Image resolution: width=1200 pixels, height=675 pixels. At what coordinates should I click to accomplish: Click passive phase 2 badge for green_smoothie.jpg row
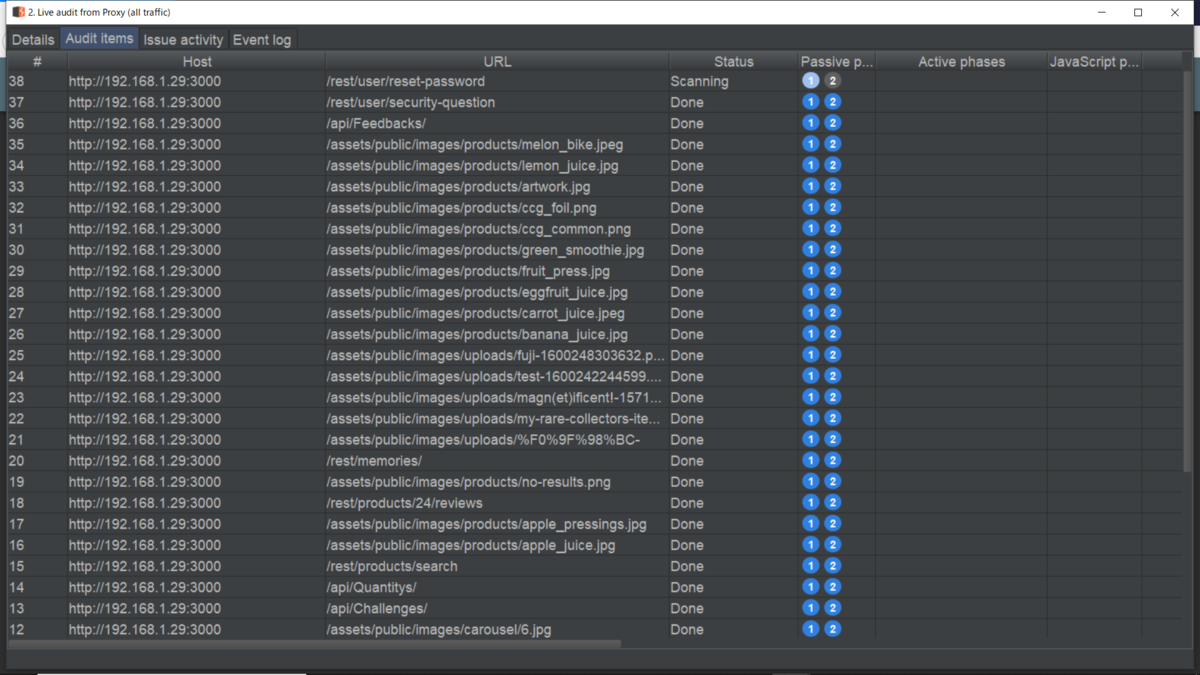tap(832, 249)
